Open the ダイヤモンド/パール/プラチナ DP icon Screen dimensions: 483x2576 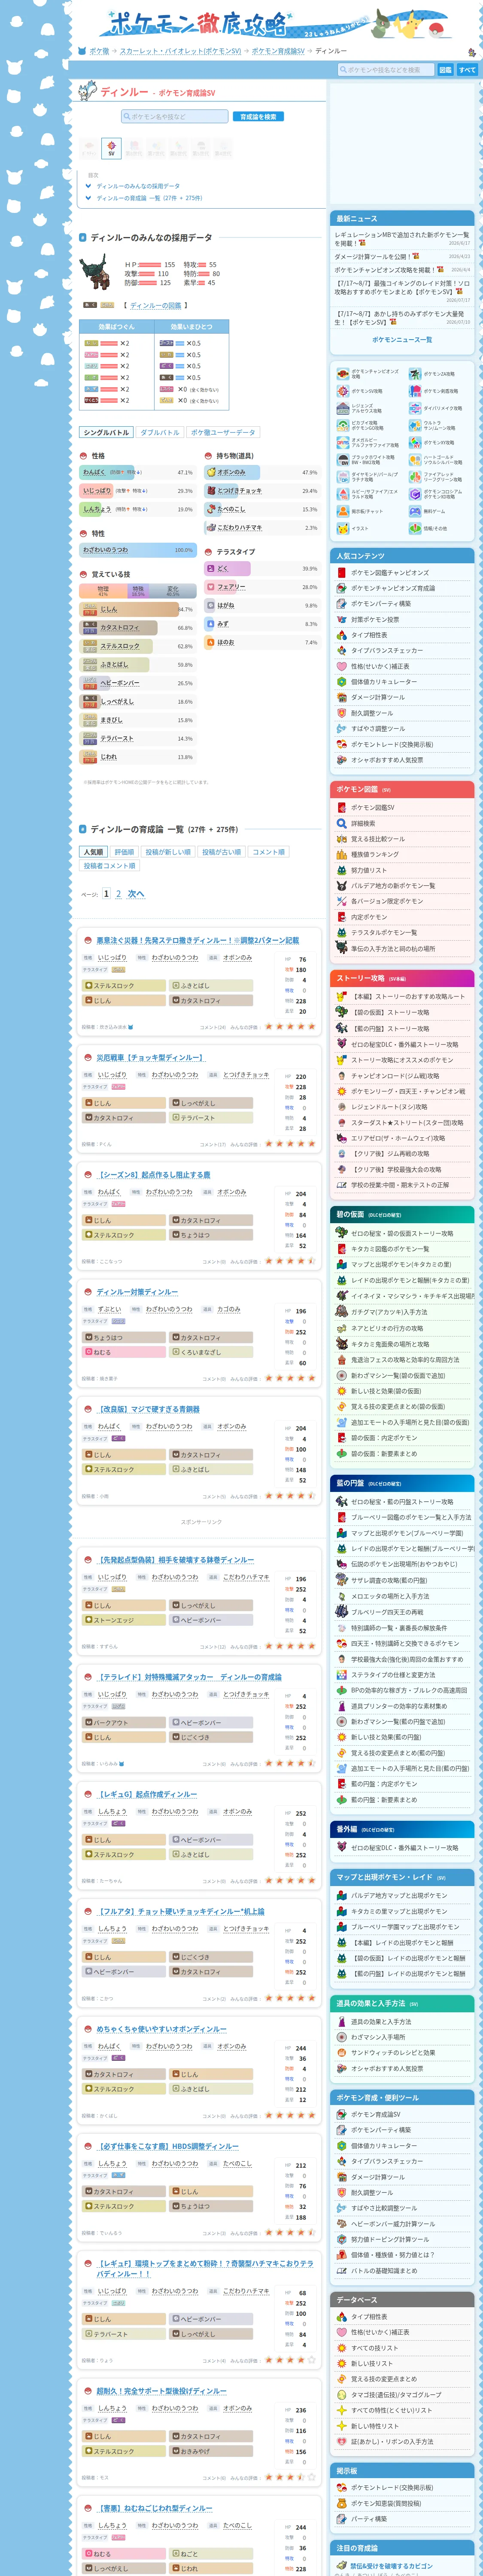point(343,477)
